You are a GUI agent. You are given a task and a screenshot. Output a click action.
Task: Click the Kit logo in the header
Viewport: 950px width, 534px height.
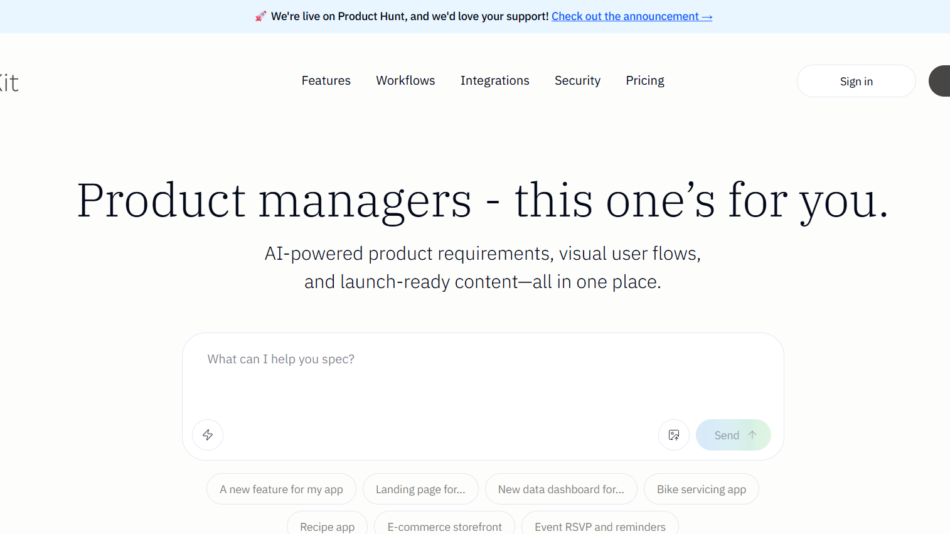pyautogui.click(x=8, y=82)
